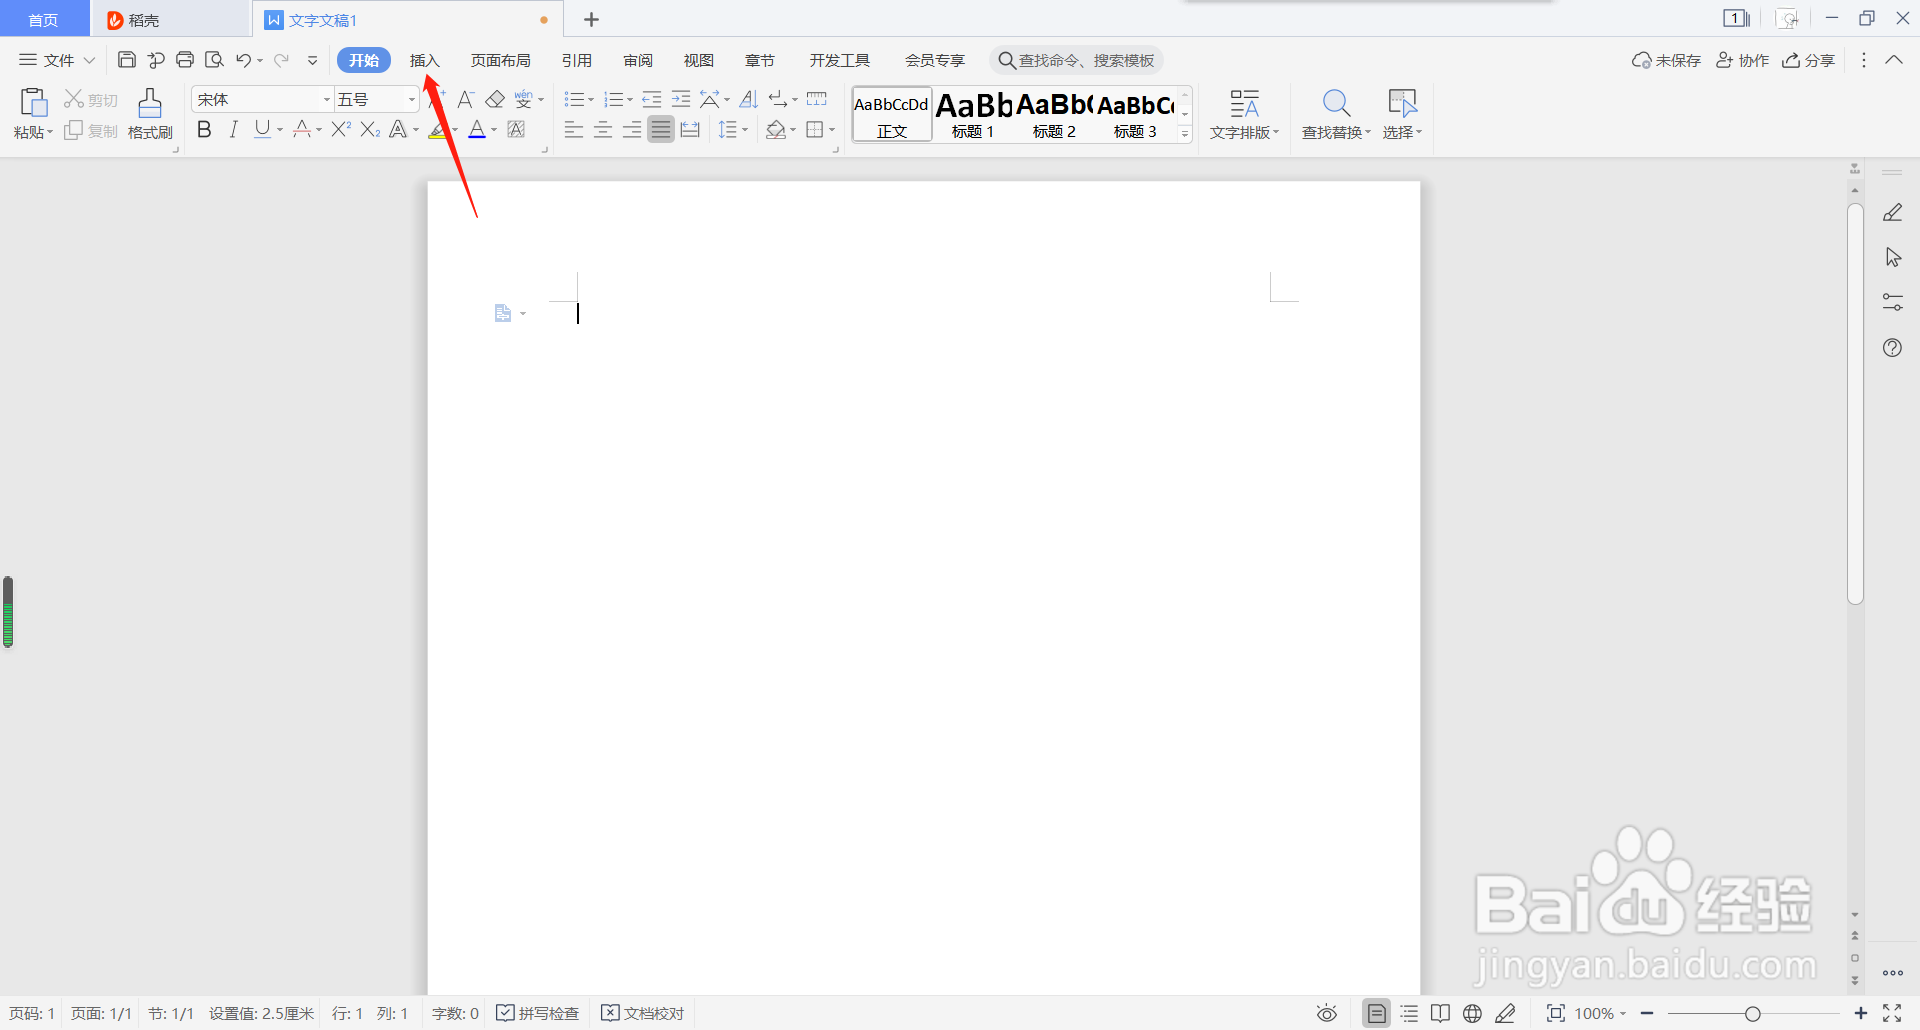The image size is (1920, 1030).
Task: Open 文档校对 document proofreading
Action: point(643,1014)
